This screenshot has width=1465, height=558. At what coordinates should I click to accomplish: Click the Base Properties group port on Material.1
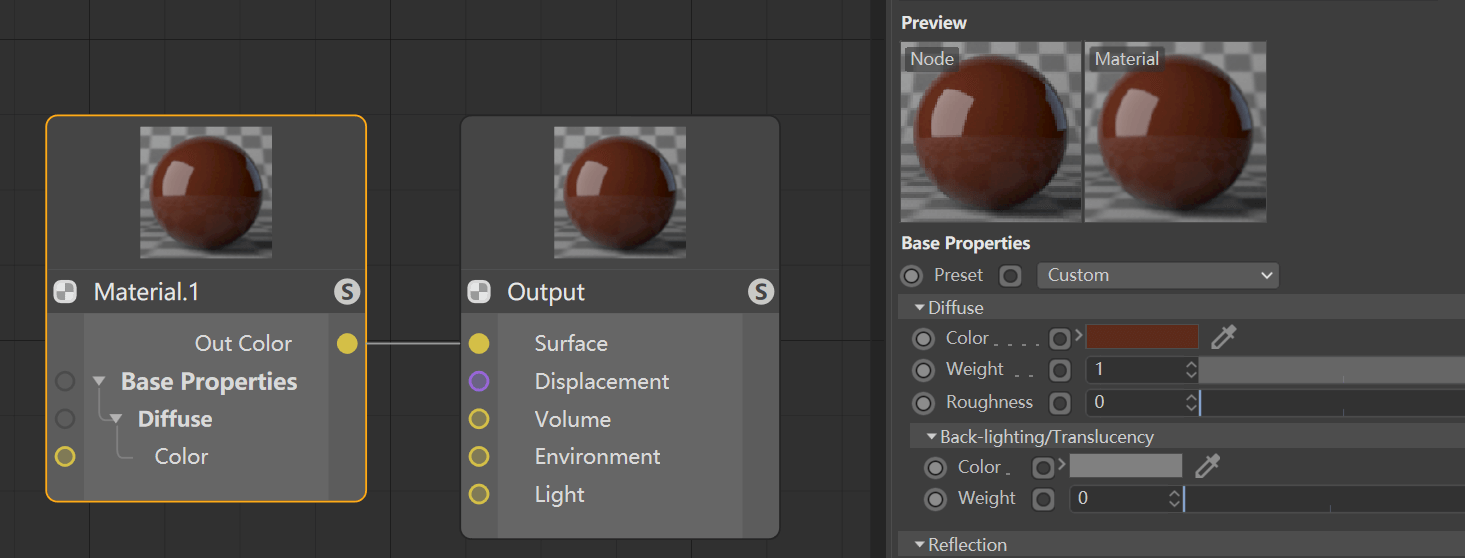[x=65, y=381]
